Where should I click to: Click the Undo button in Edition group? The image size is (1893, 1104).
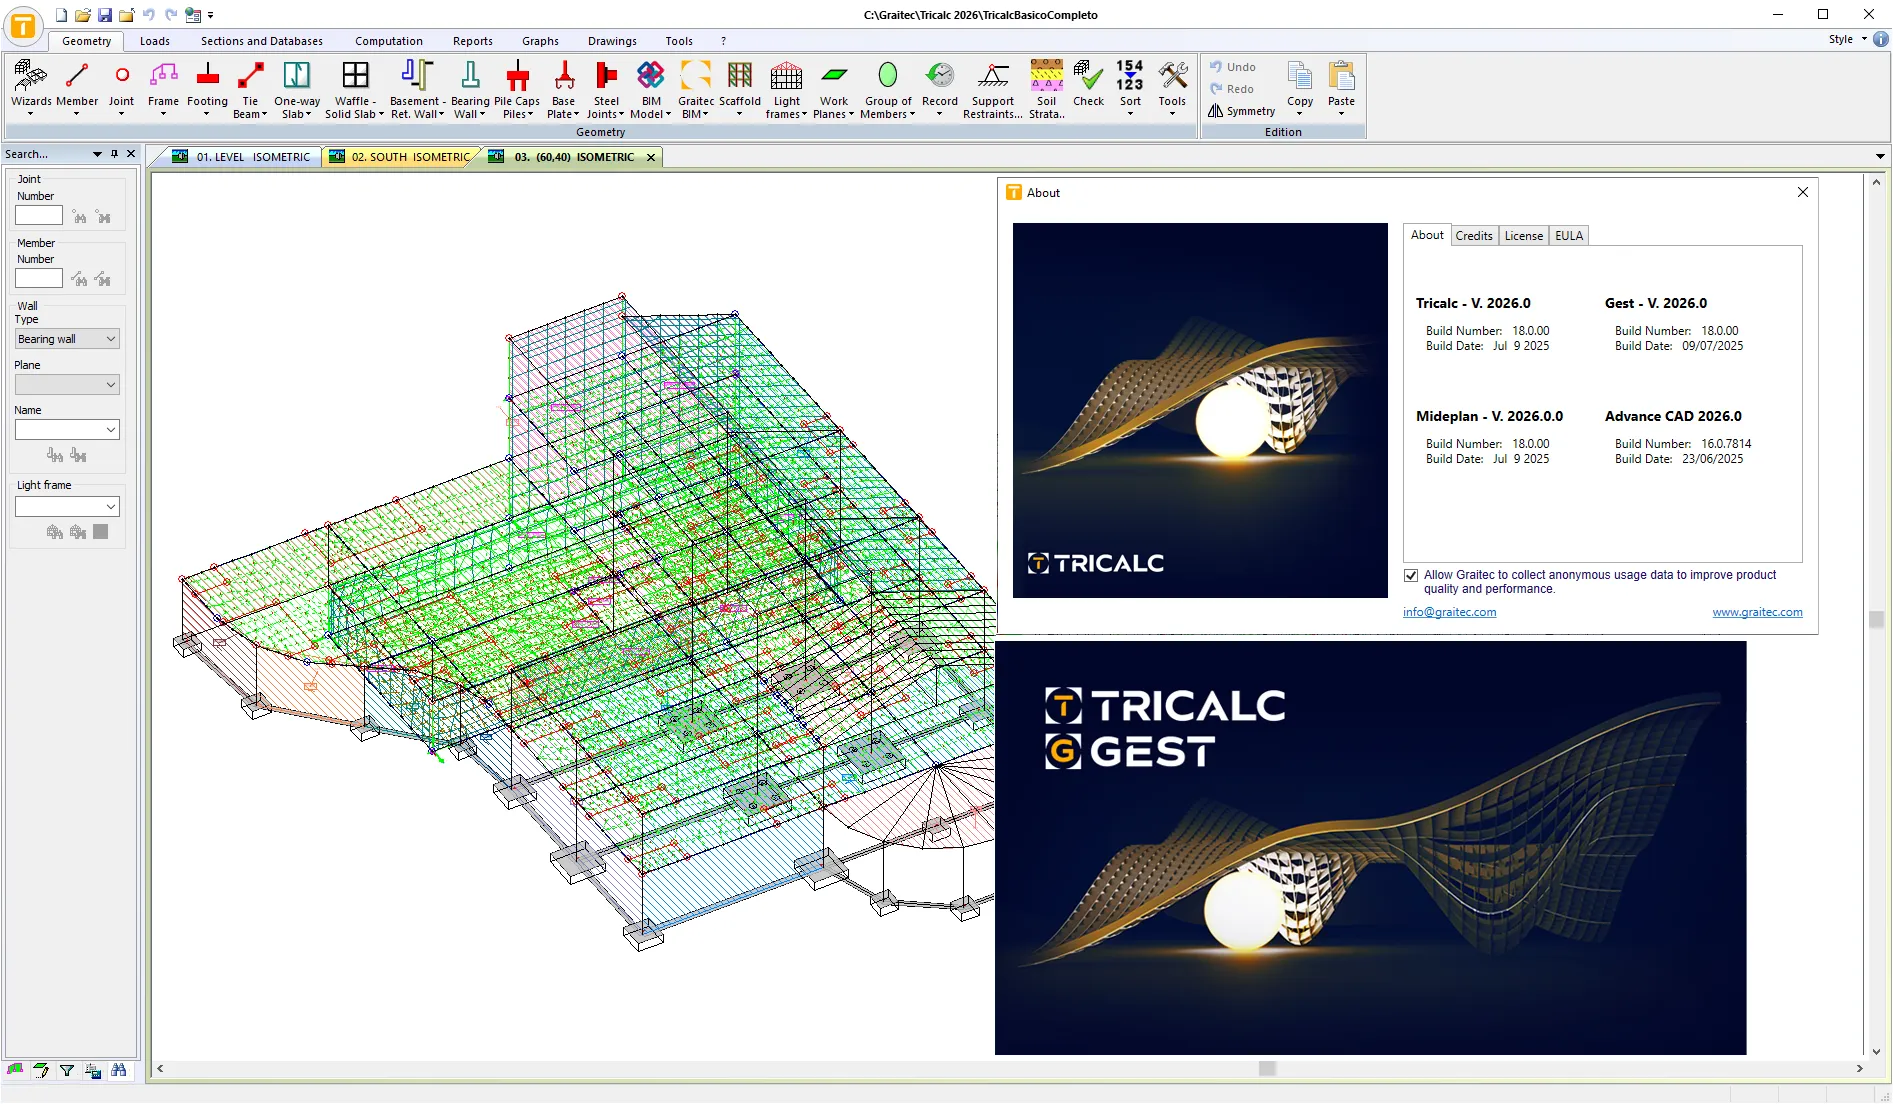click(x=1232, y=67)
